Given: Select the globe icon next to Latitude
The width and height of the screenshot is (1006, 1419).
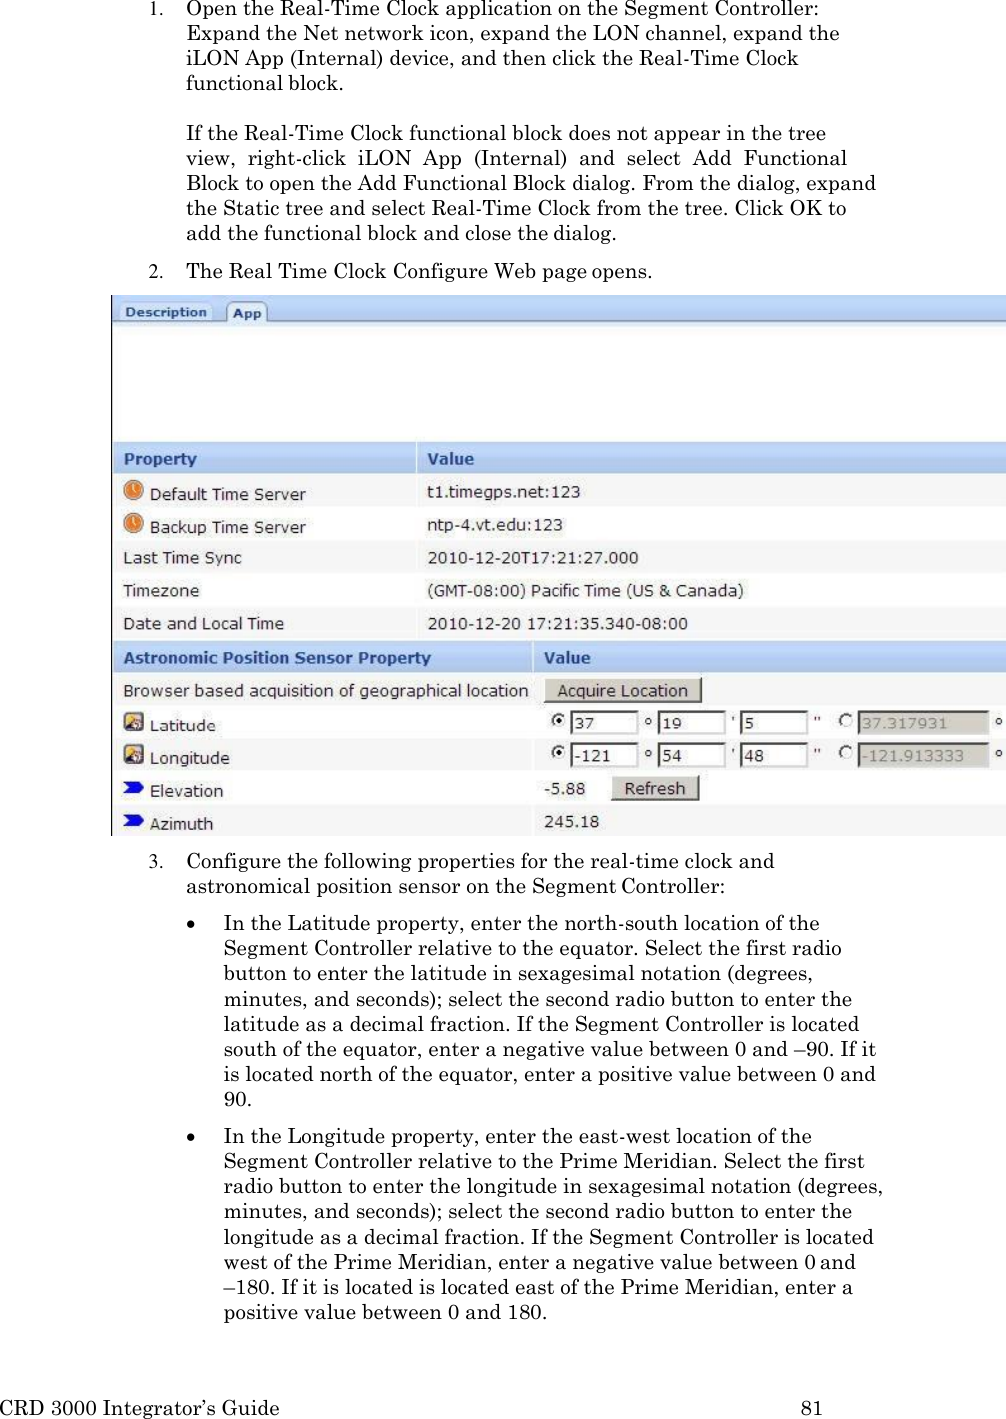Looking at the screenshot, I should (x=133, y=723).
